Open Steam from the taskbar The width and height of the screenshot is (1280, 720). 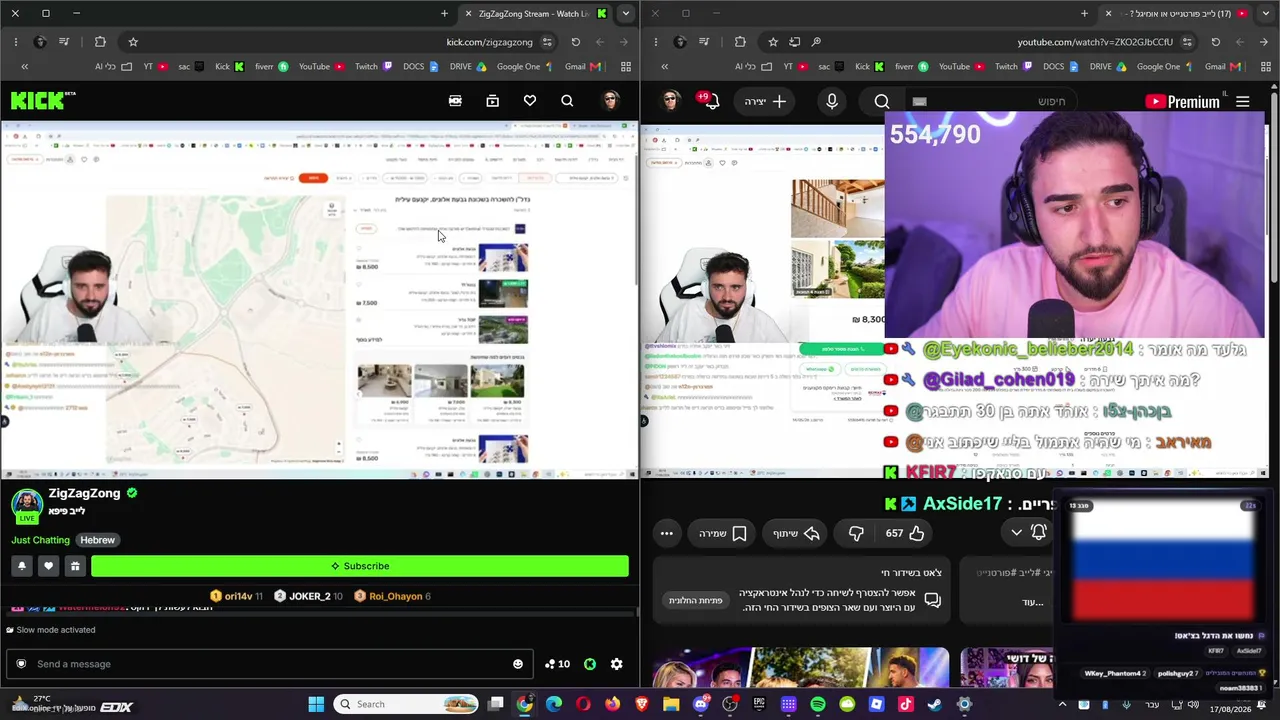pos(935,704)
